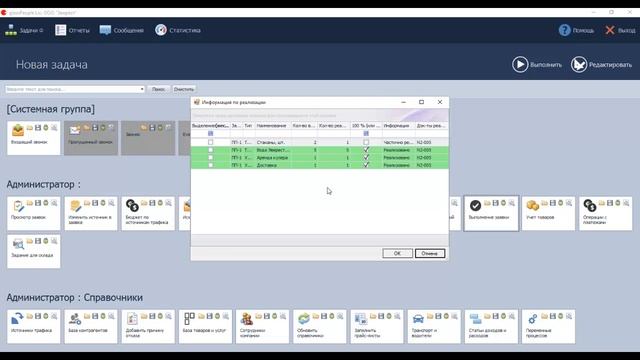The image size is (640, 360).
Task: Open the Задачи section in top bar
Action: pyautogui.click(x=24, y=30)
